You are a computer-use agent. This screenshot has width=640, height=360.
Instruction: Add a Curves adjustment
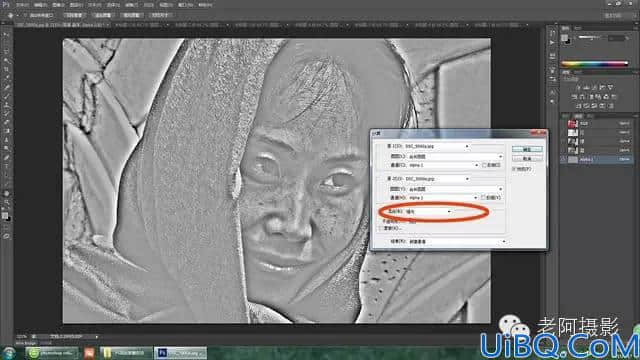[x=594, y=87]
